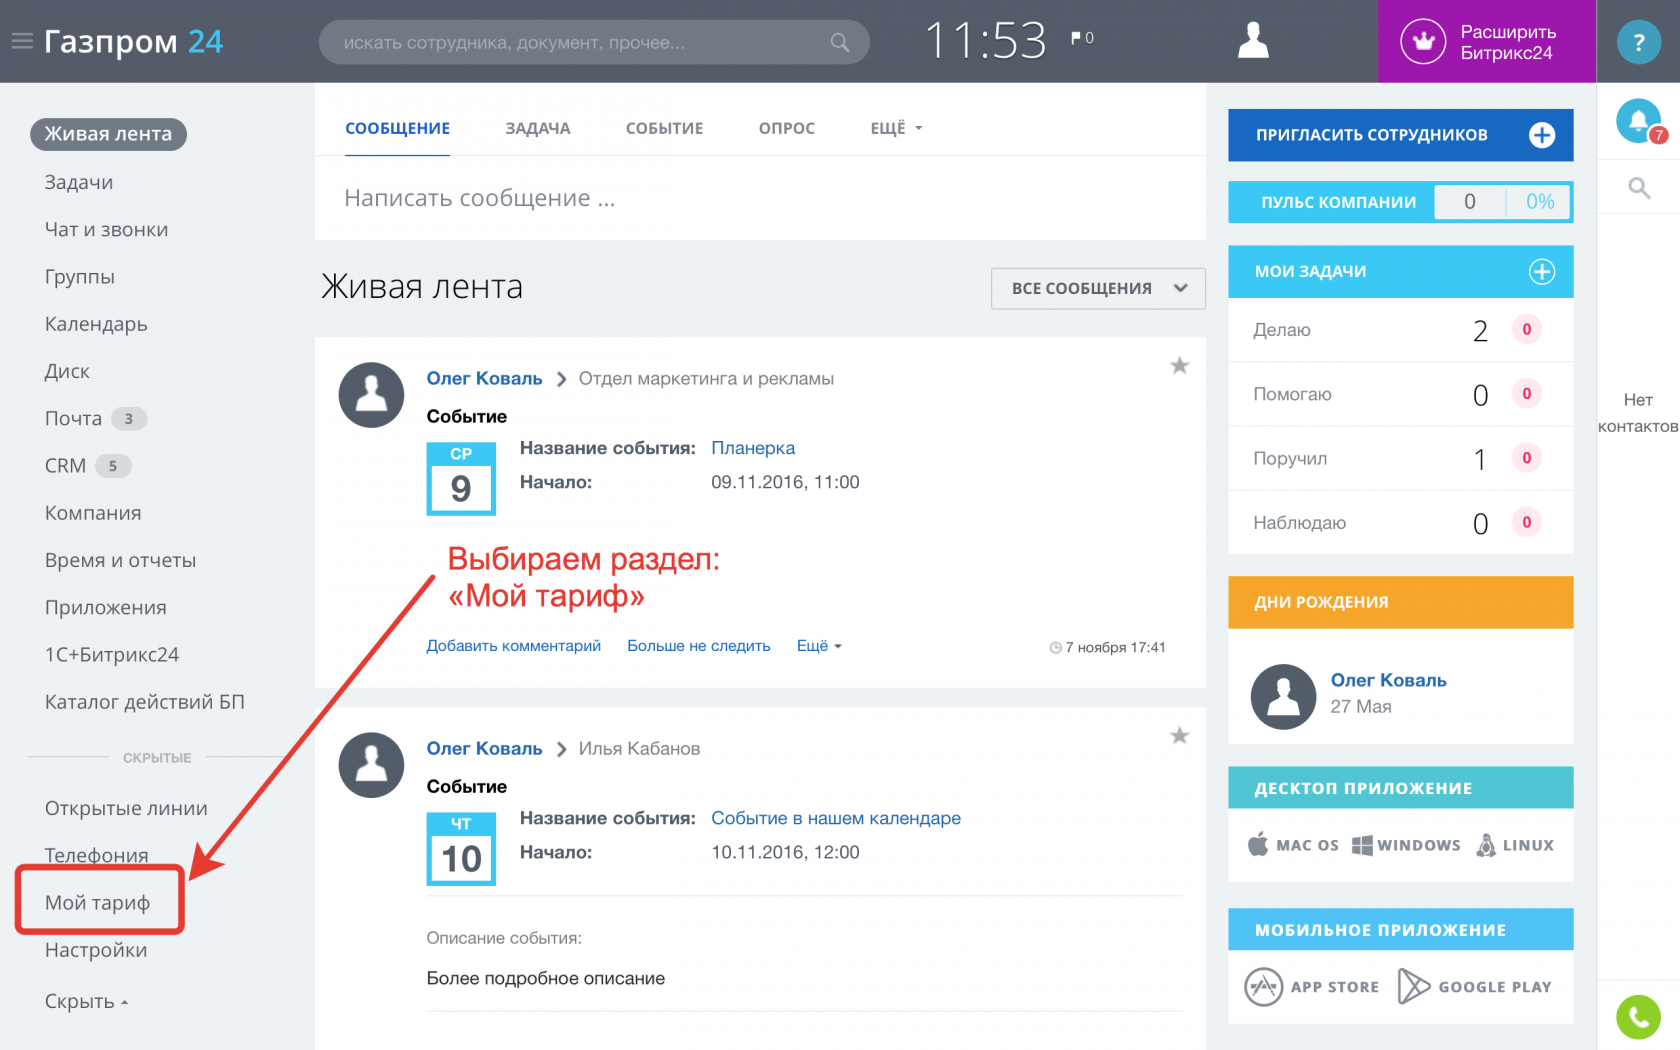Open Каталог действий БП
This screenshot has height=1050, width=1680.
pyautogui.click(x=145, y=702)
